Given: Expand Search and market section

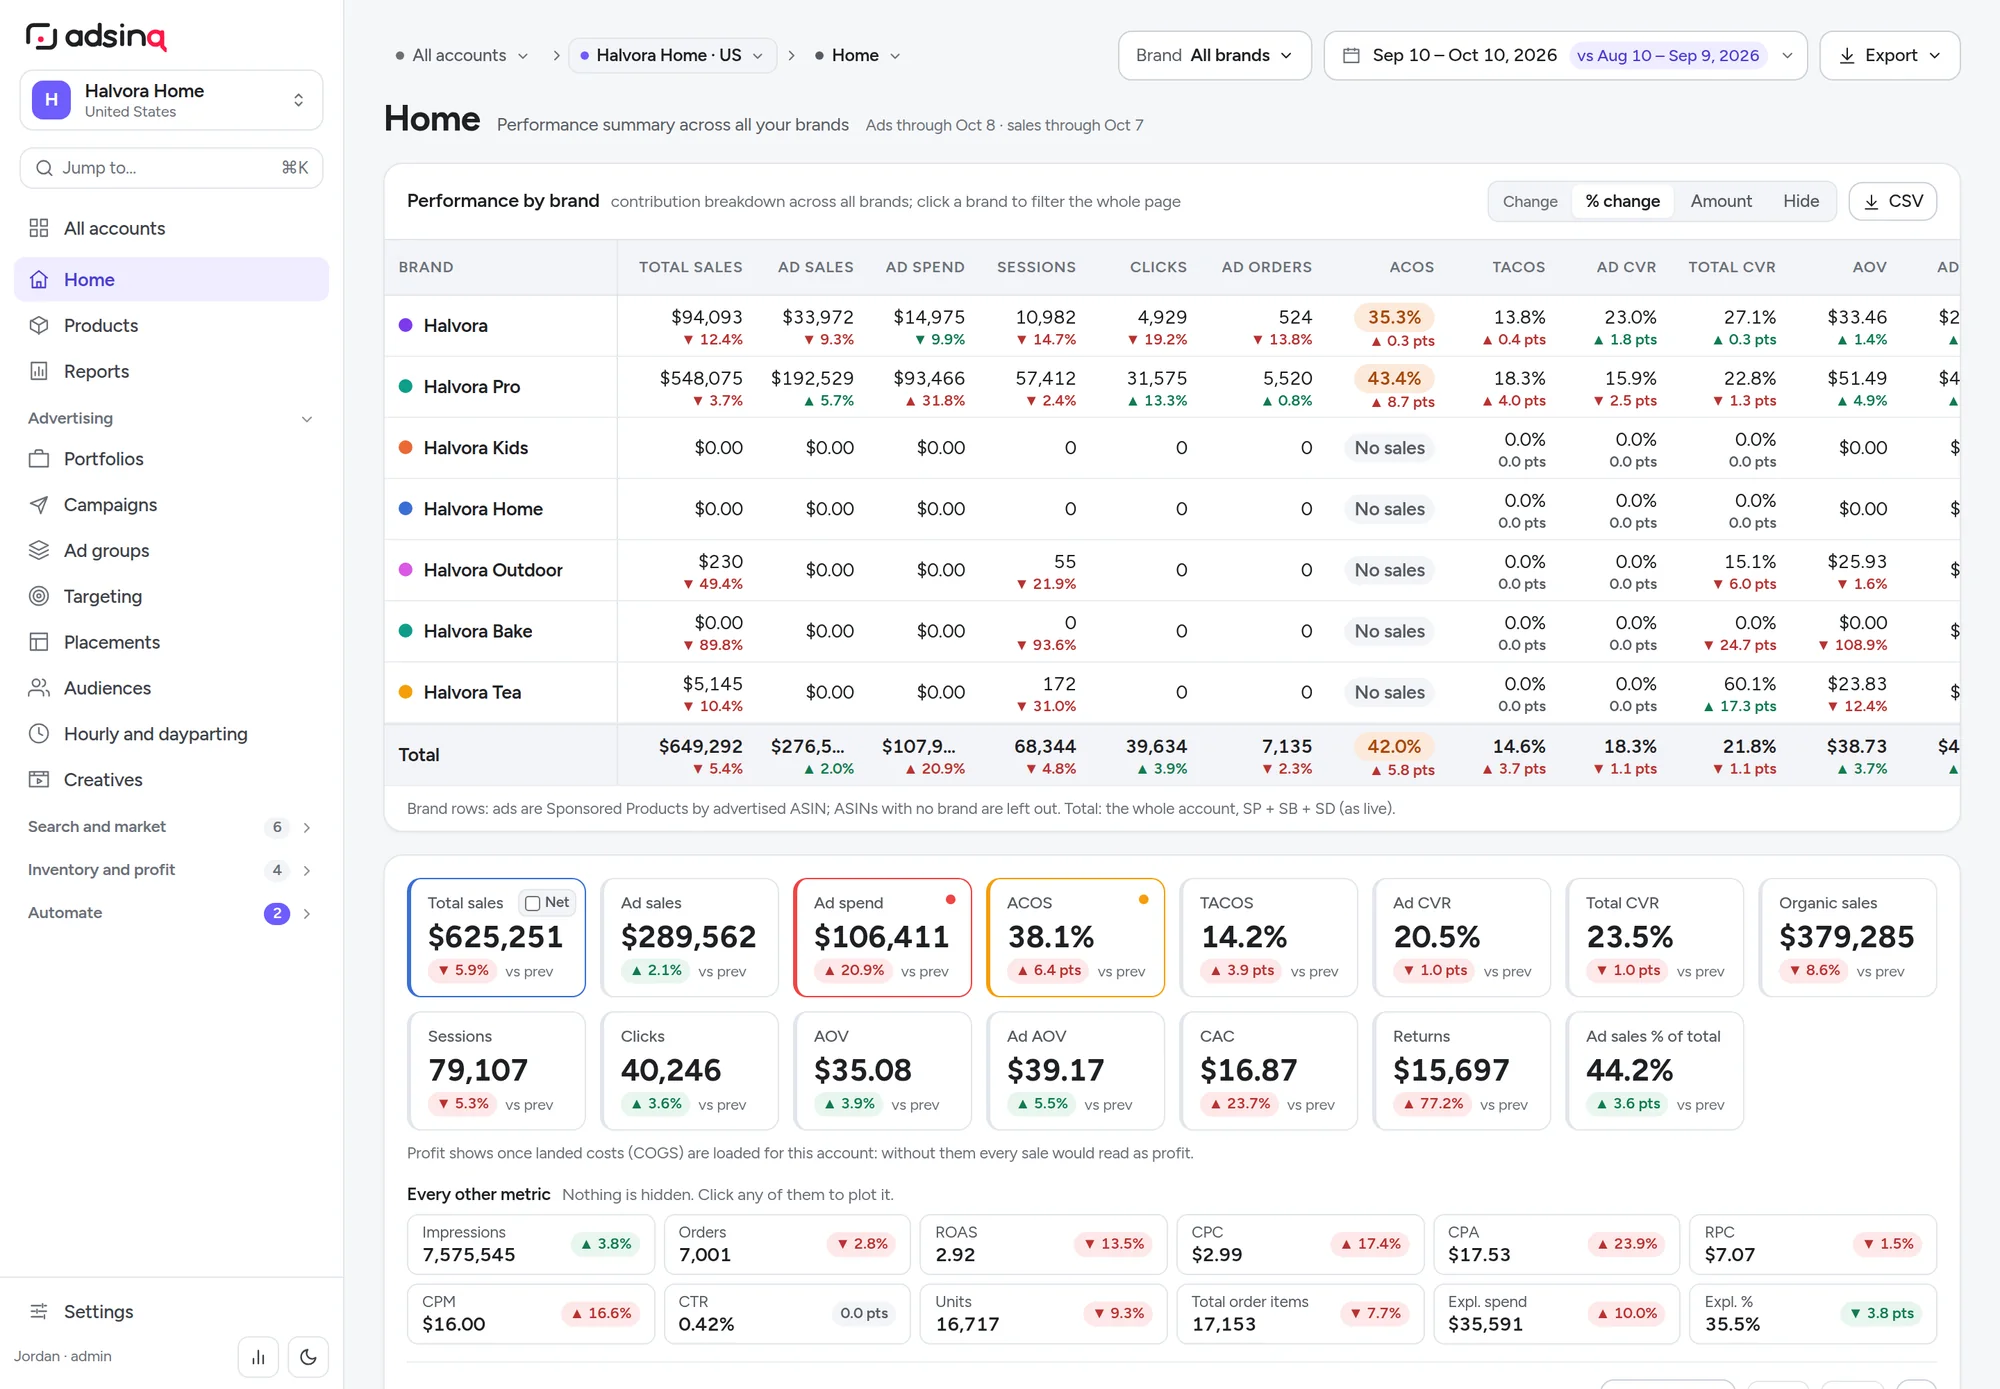Looking at the screenshot, I should [171, 827].
